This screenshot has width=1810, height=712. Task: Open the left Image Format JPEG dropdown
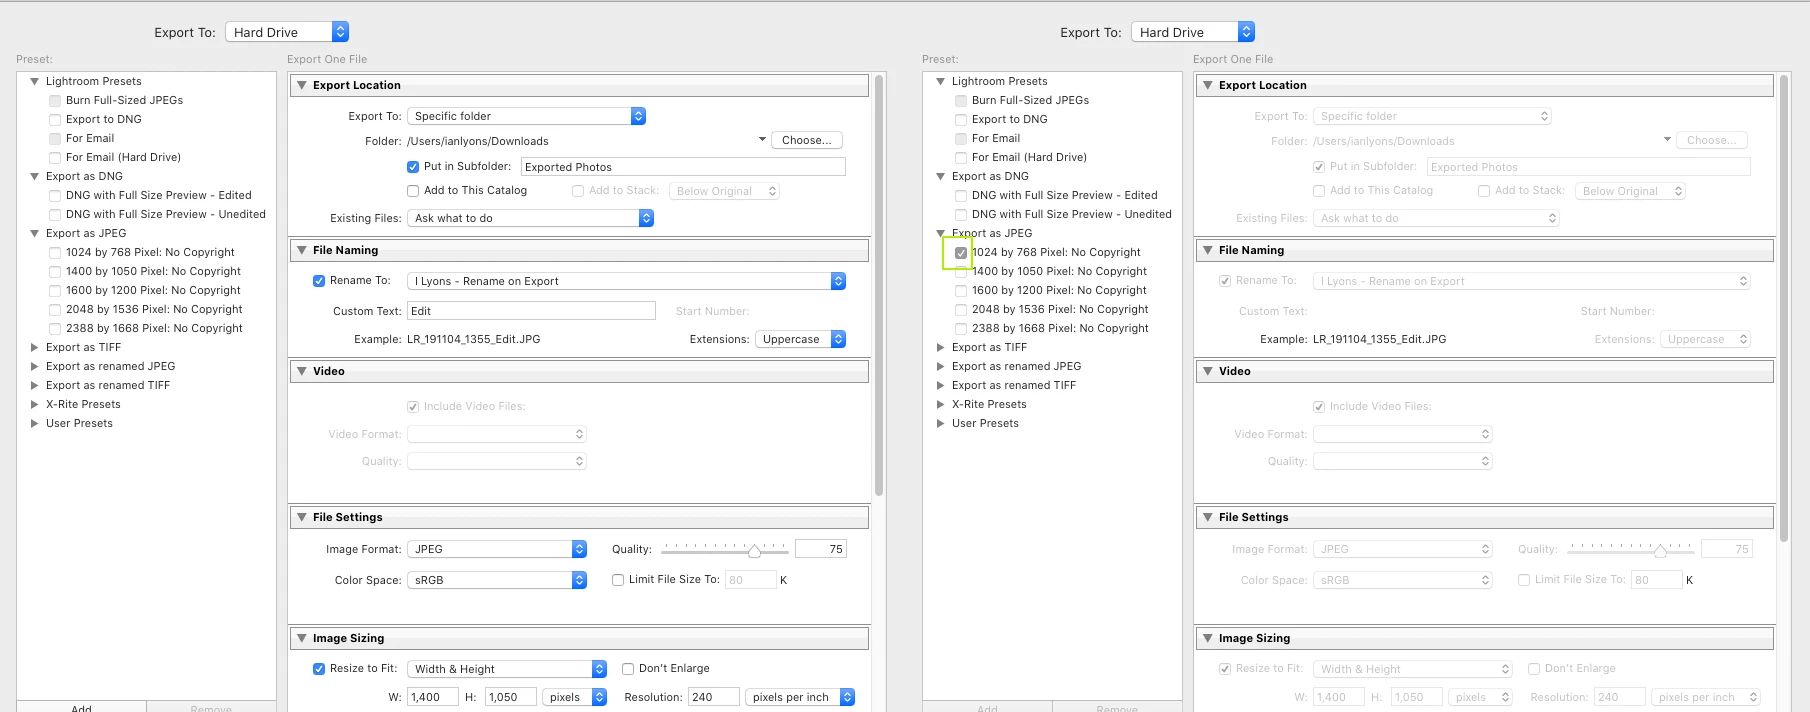click(x=496, y=549)
